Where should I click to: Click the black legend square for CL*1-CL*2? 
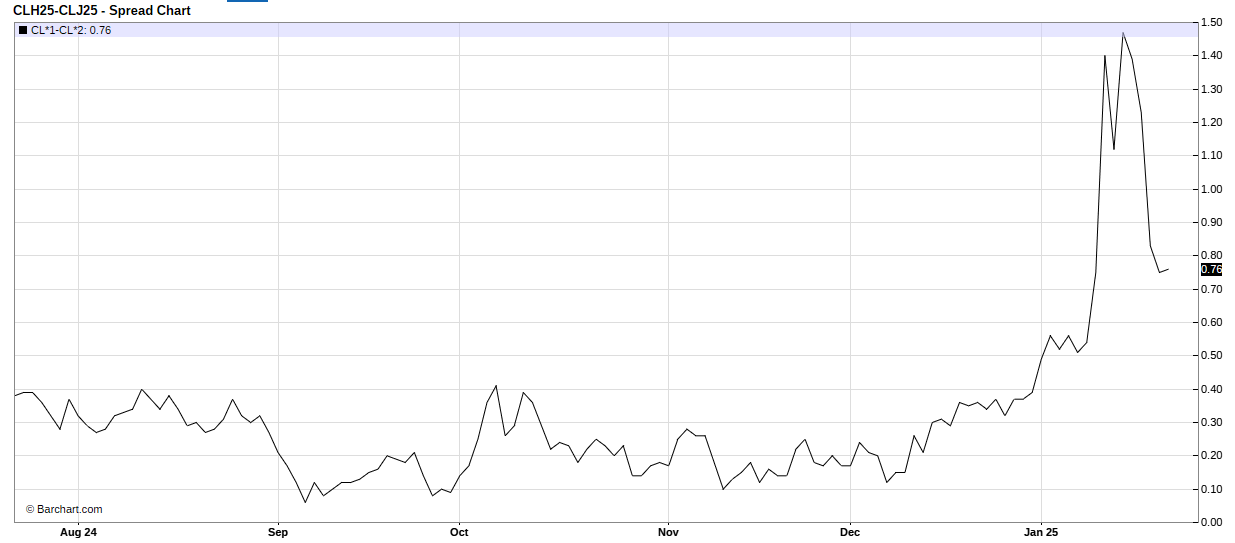(x=23, y=30)
